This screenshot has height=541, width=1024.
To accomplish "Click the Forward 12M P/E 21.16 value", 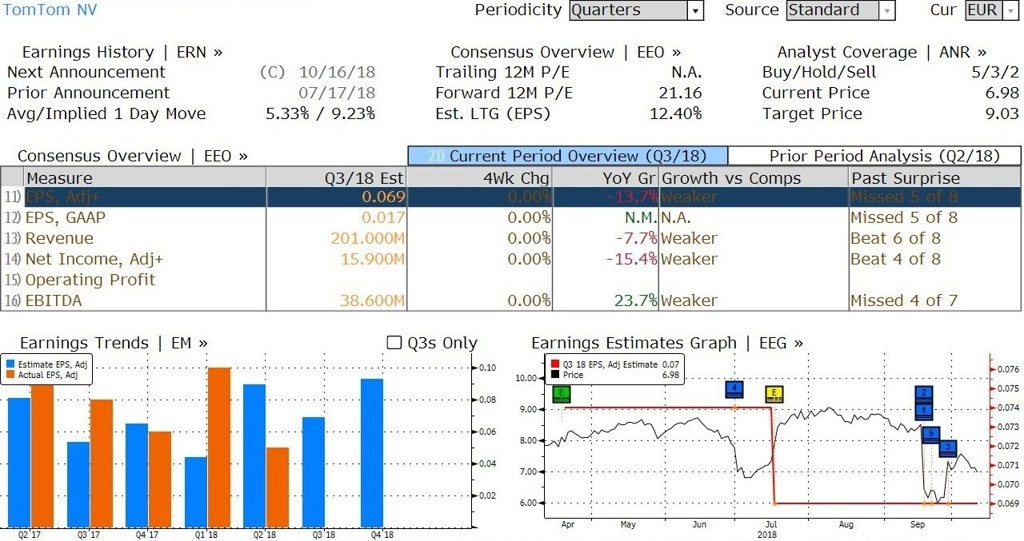I will [x=680, y=93].
